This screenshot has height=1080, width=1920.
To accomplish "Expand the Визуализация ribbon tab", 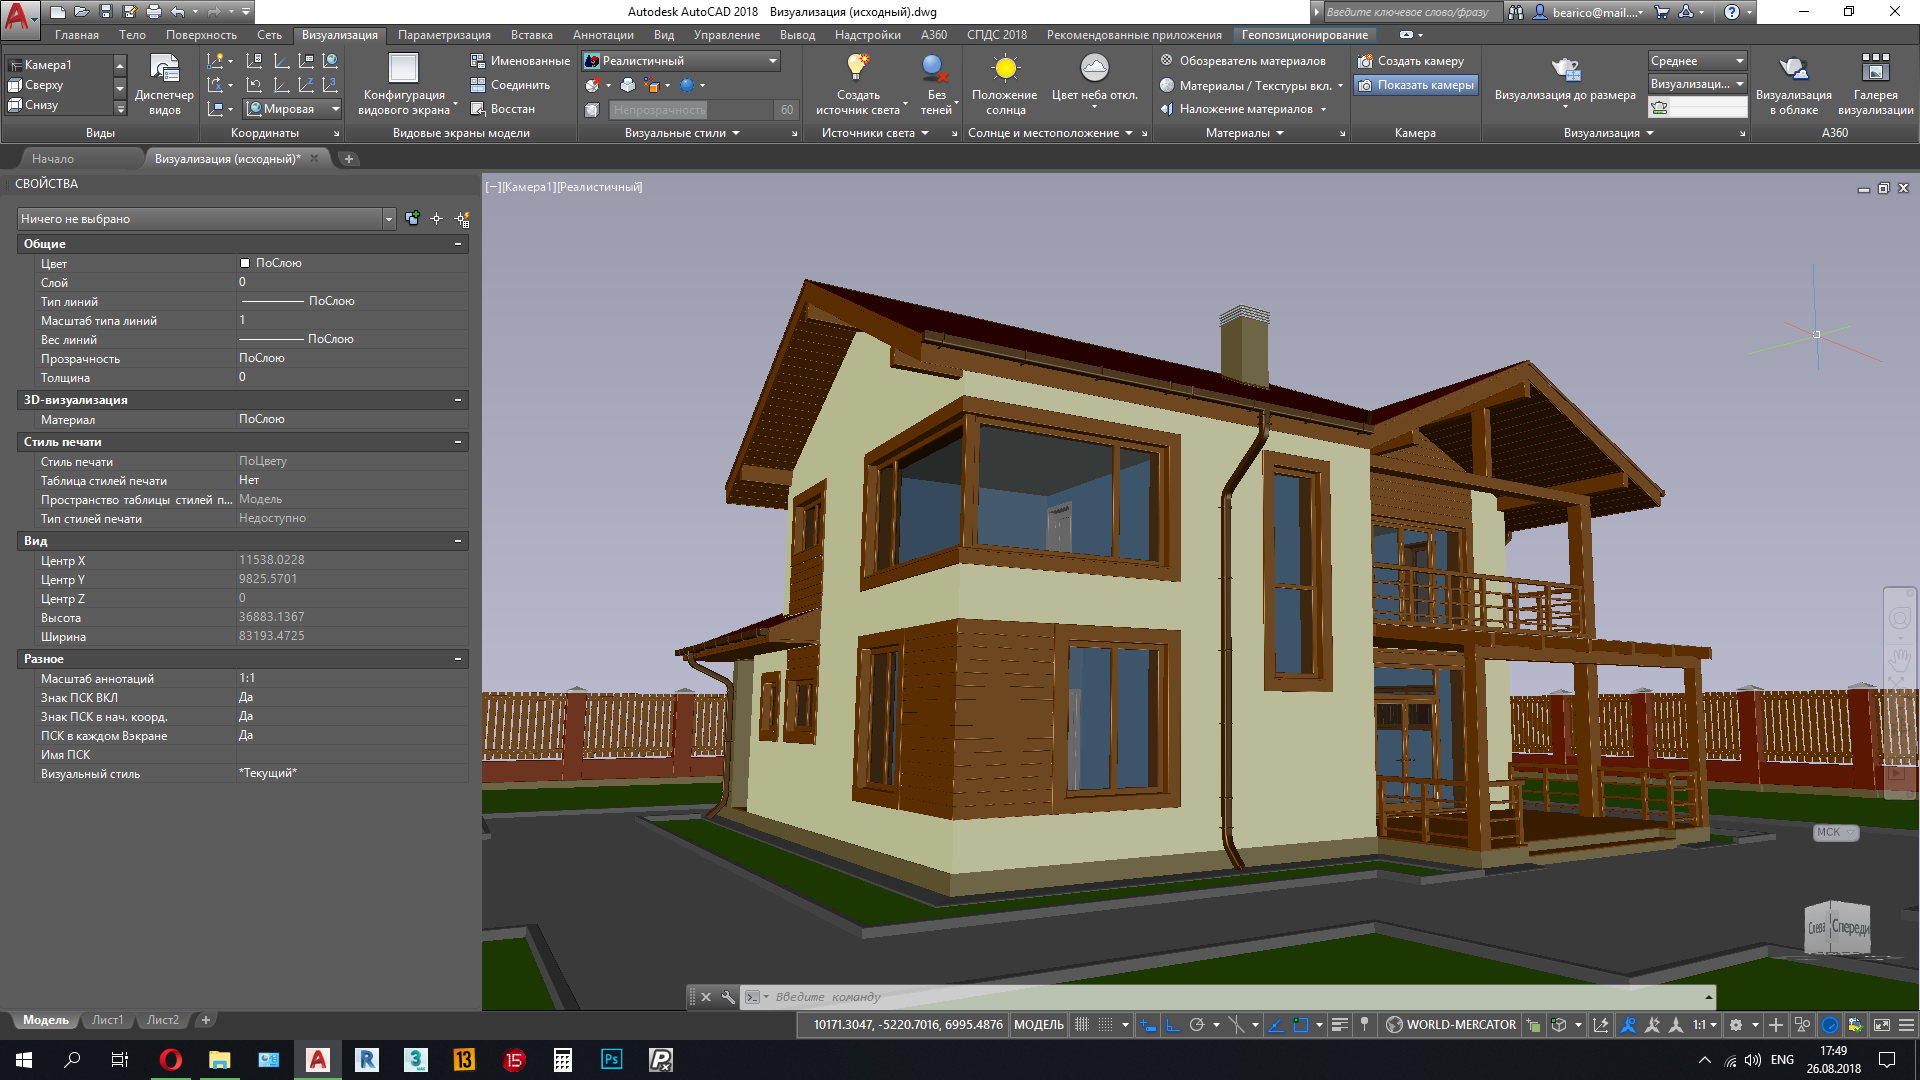I will tap(340, 32).
